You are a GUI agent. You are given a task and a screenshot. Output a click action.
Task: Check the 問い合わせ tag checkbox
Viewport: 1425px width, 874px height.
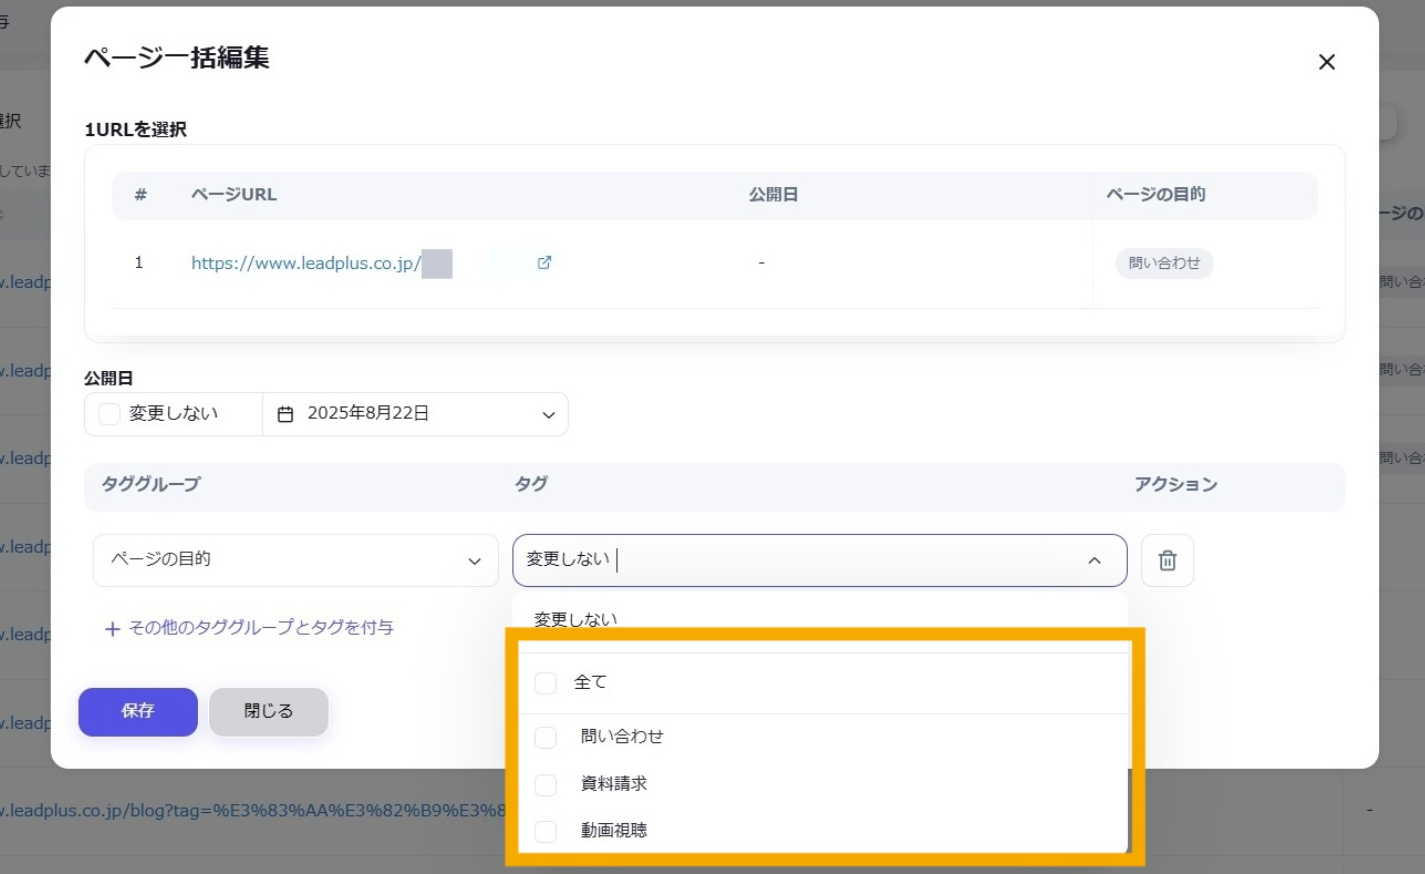tap(545, 737)
